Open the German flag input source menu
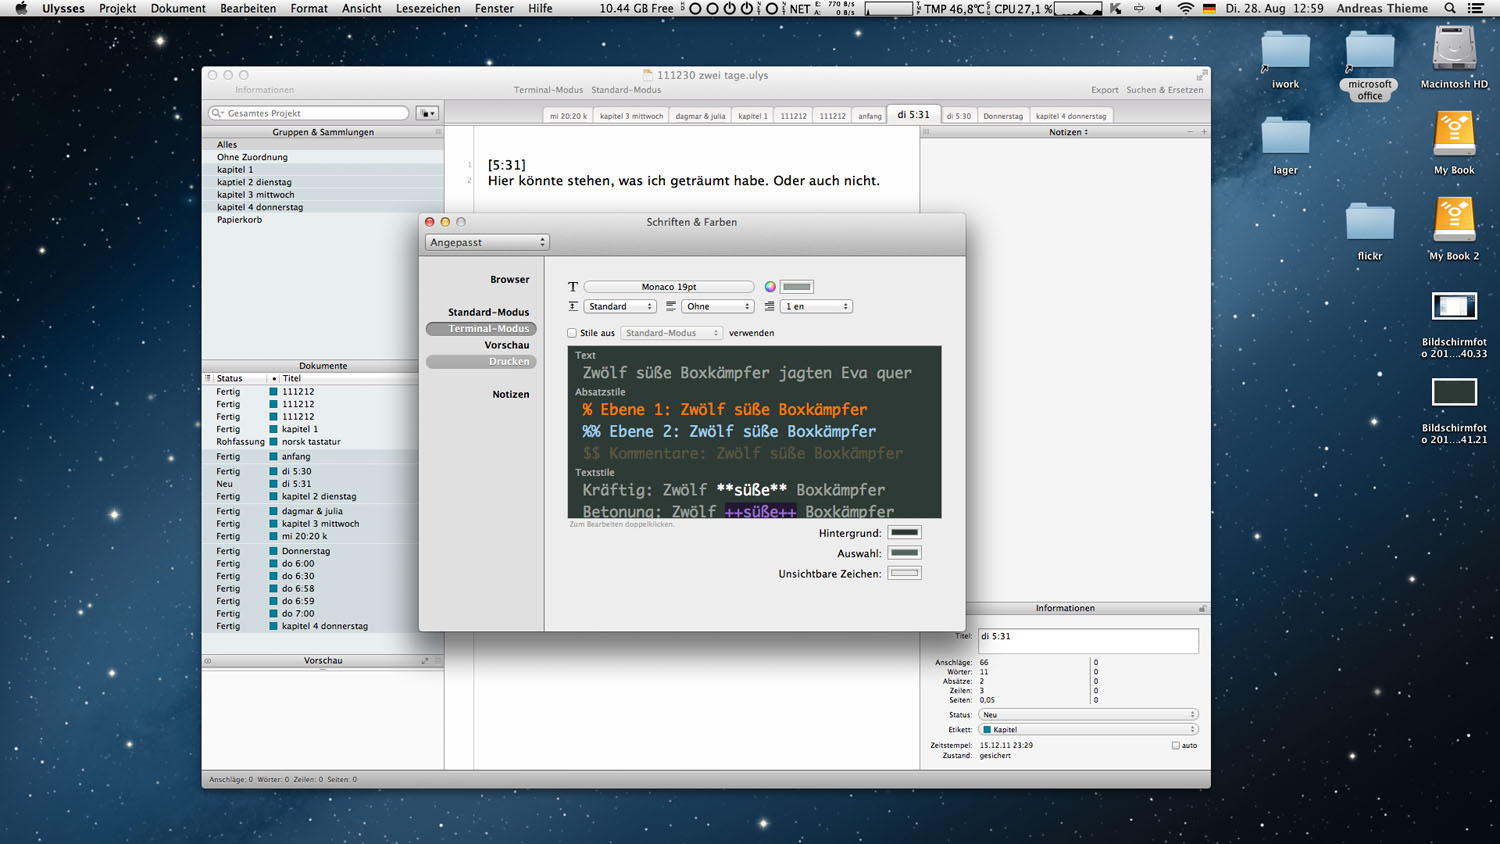The image size is (1500, 844). tap(1209, 8)
